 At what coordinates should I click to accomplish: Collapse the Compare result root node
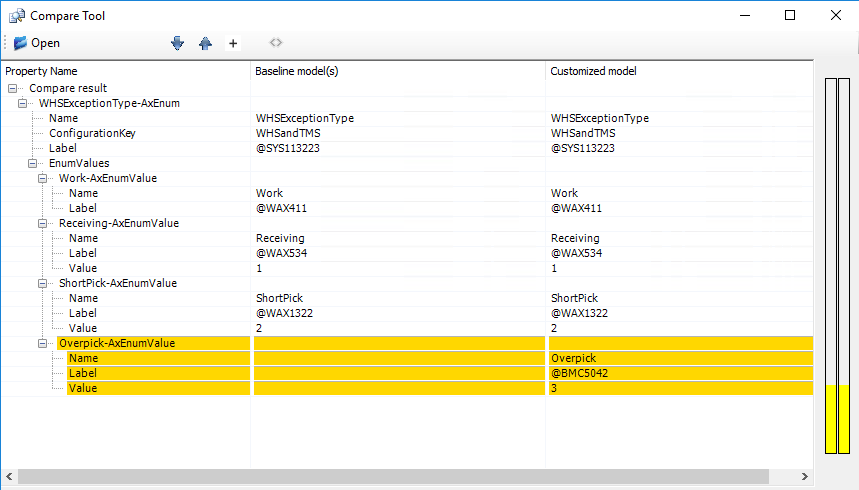(x=12, y=88)
